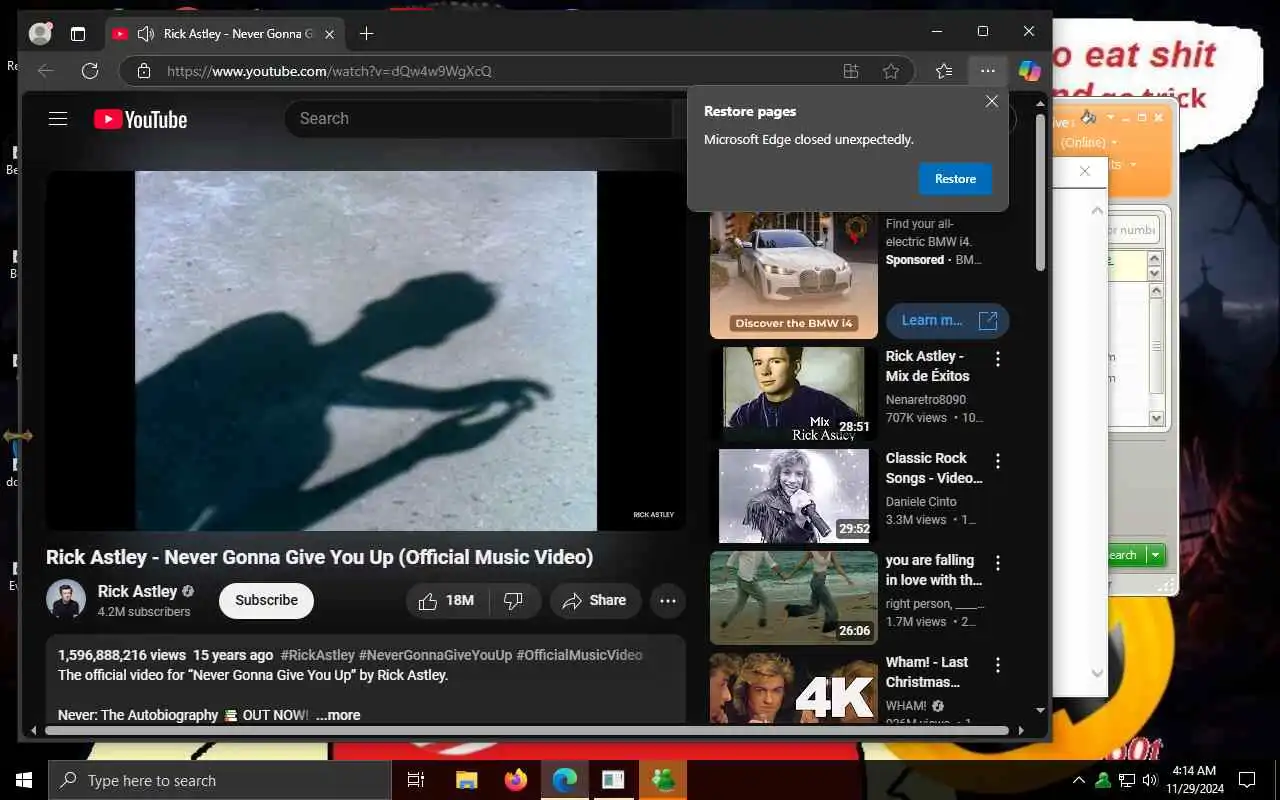Open the BMW i4 ad thumbnail
Screen dimensions: 1280x800
[x=794, y=275]
